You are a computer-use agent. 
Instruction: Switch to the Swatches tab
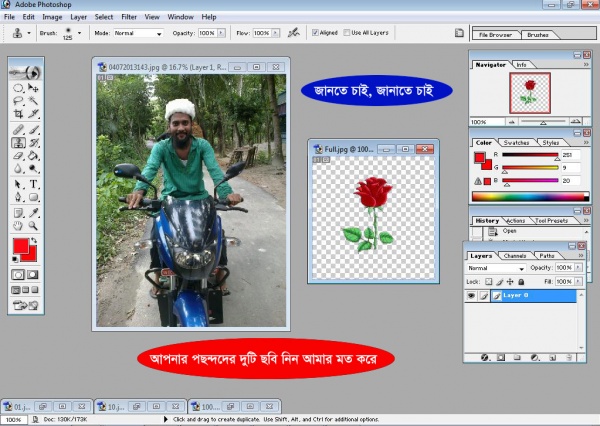point(516,143)
